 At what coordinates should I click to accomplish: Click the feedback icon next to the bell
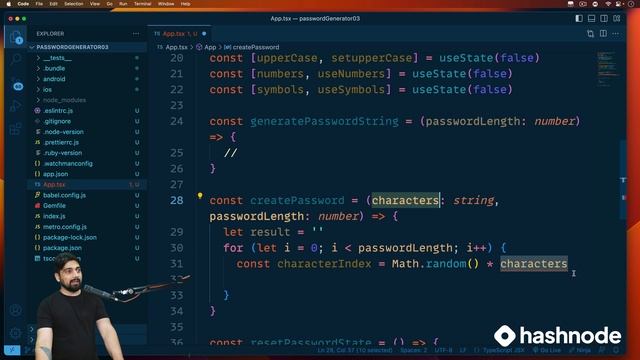tap(602, 350)
